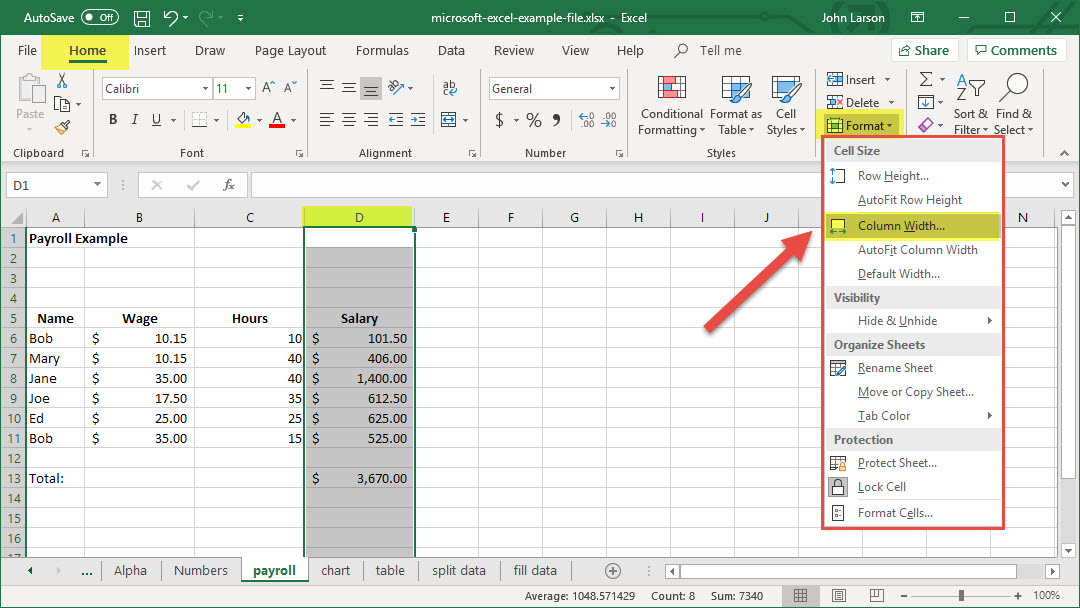Image resolution: width=1080 pixels, height=608 pixels.
Task: Toggle Lock Cell in Format menu
Action: 881,487
